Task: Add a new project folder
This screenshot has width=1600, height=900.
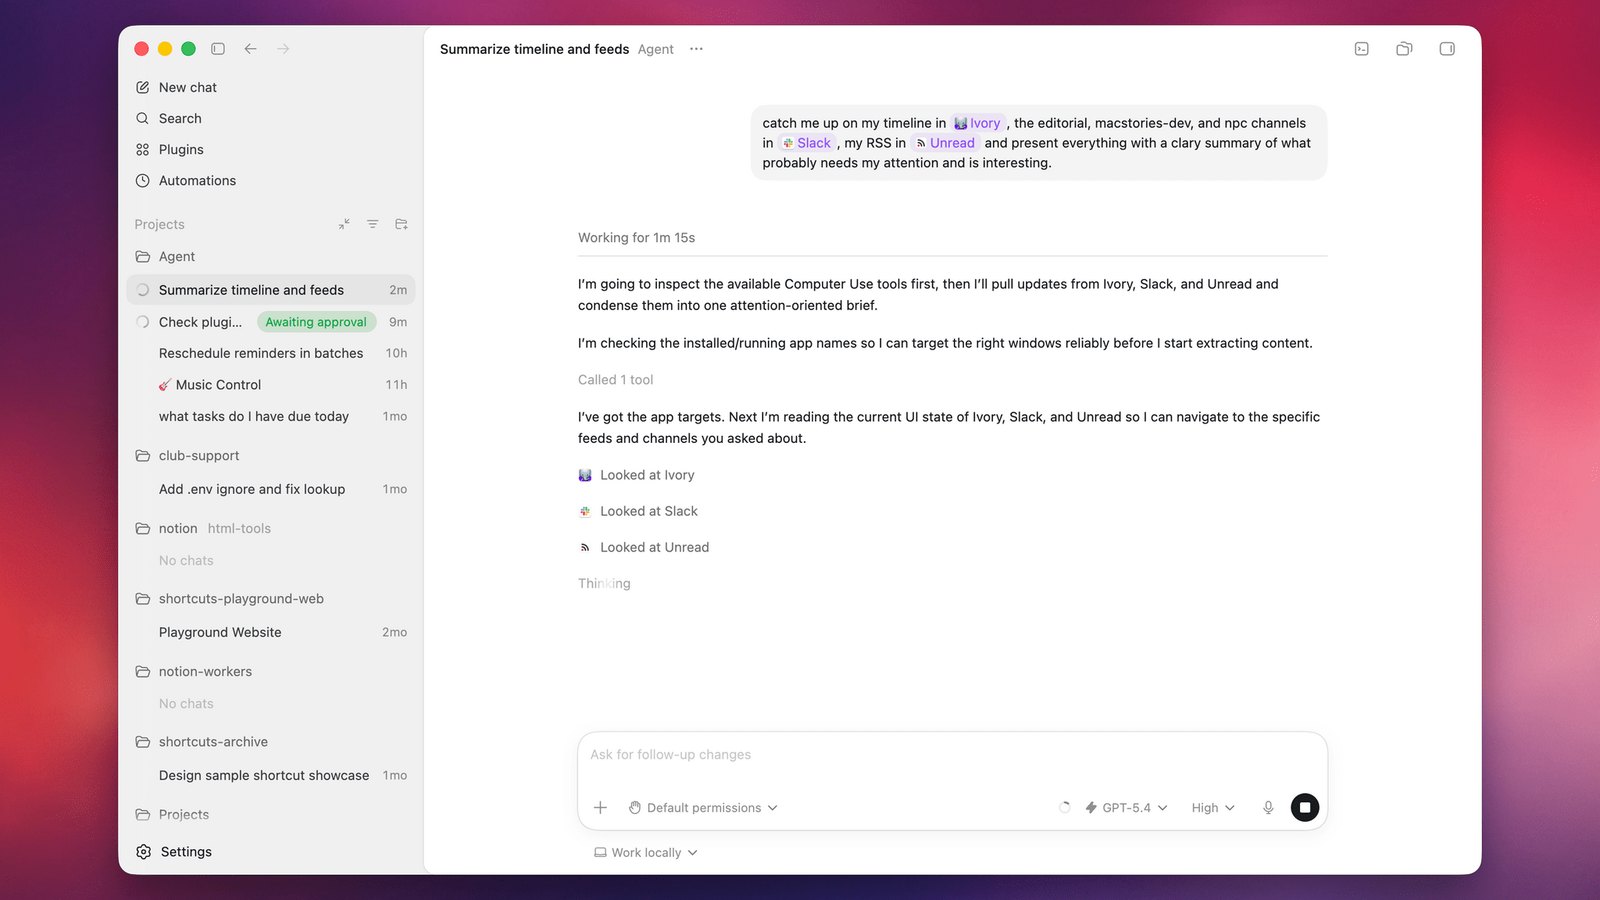Action: pos(401,224)
